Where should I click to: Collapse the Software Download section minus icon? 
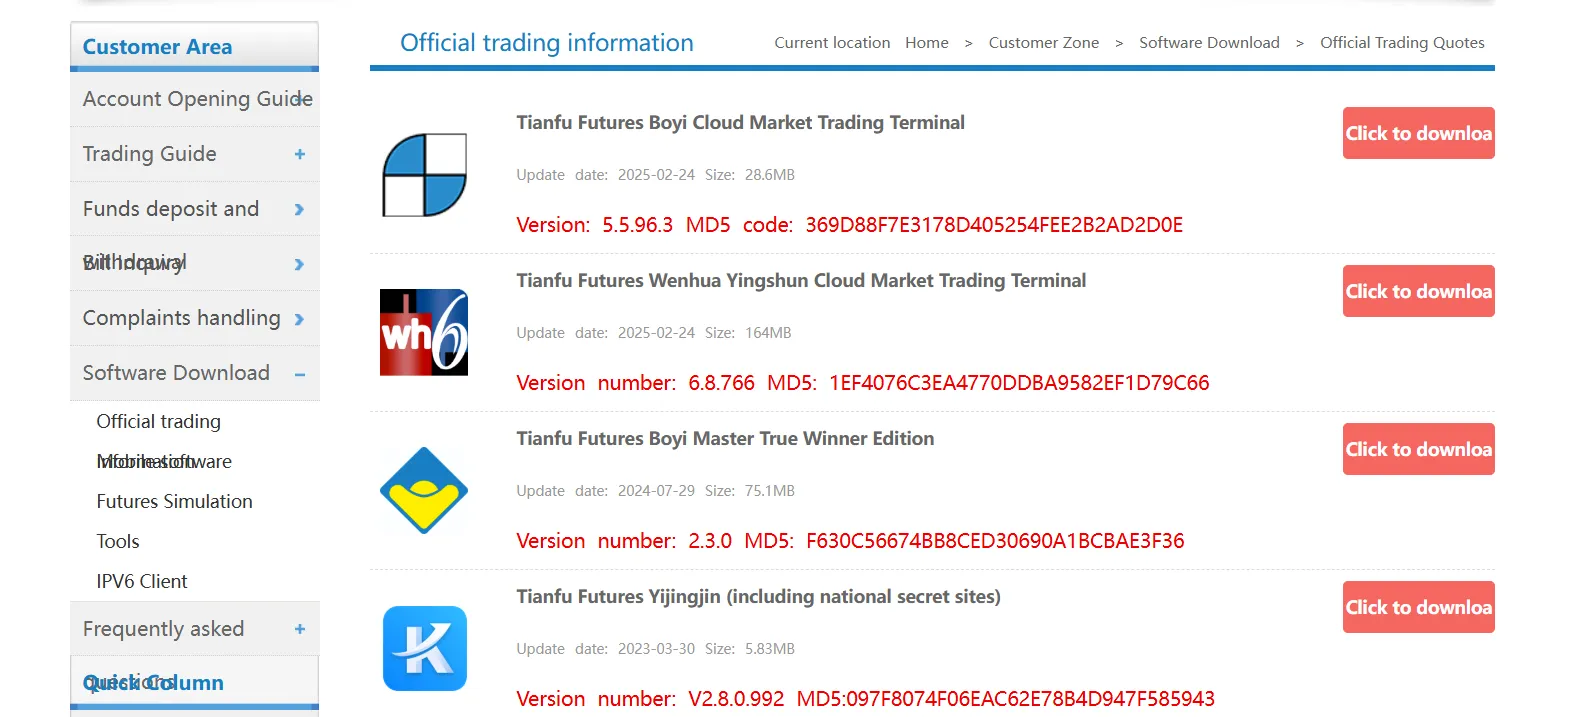click(x=300, y=374)
